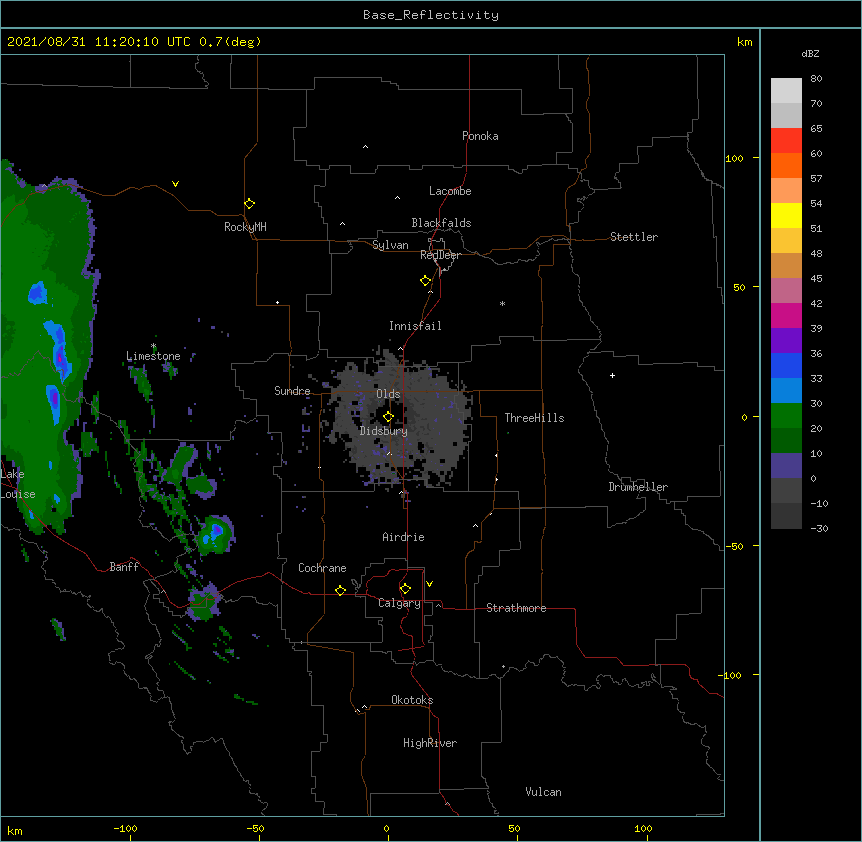862x842 pixels.
Task: Click the RockyMH label
Action: [245, 227]
